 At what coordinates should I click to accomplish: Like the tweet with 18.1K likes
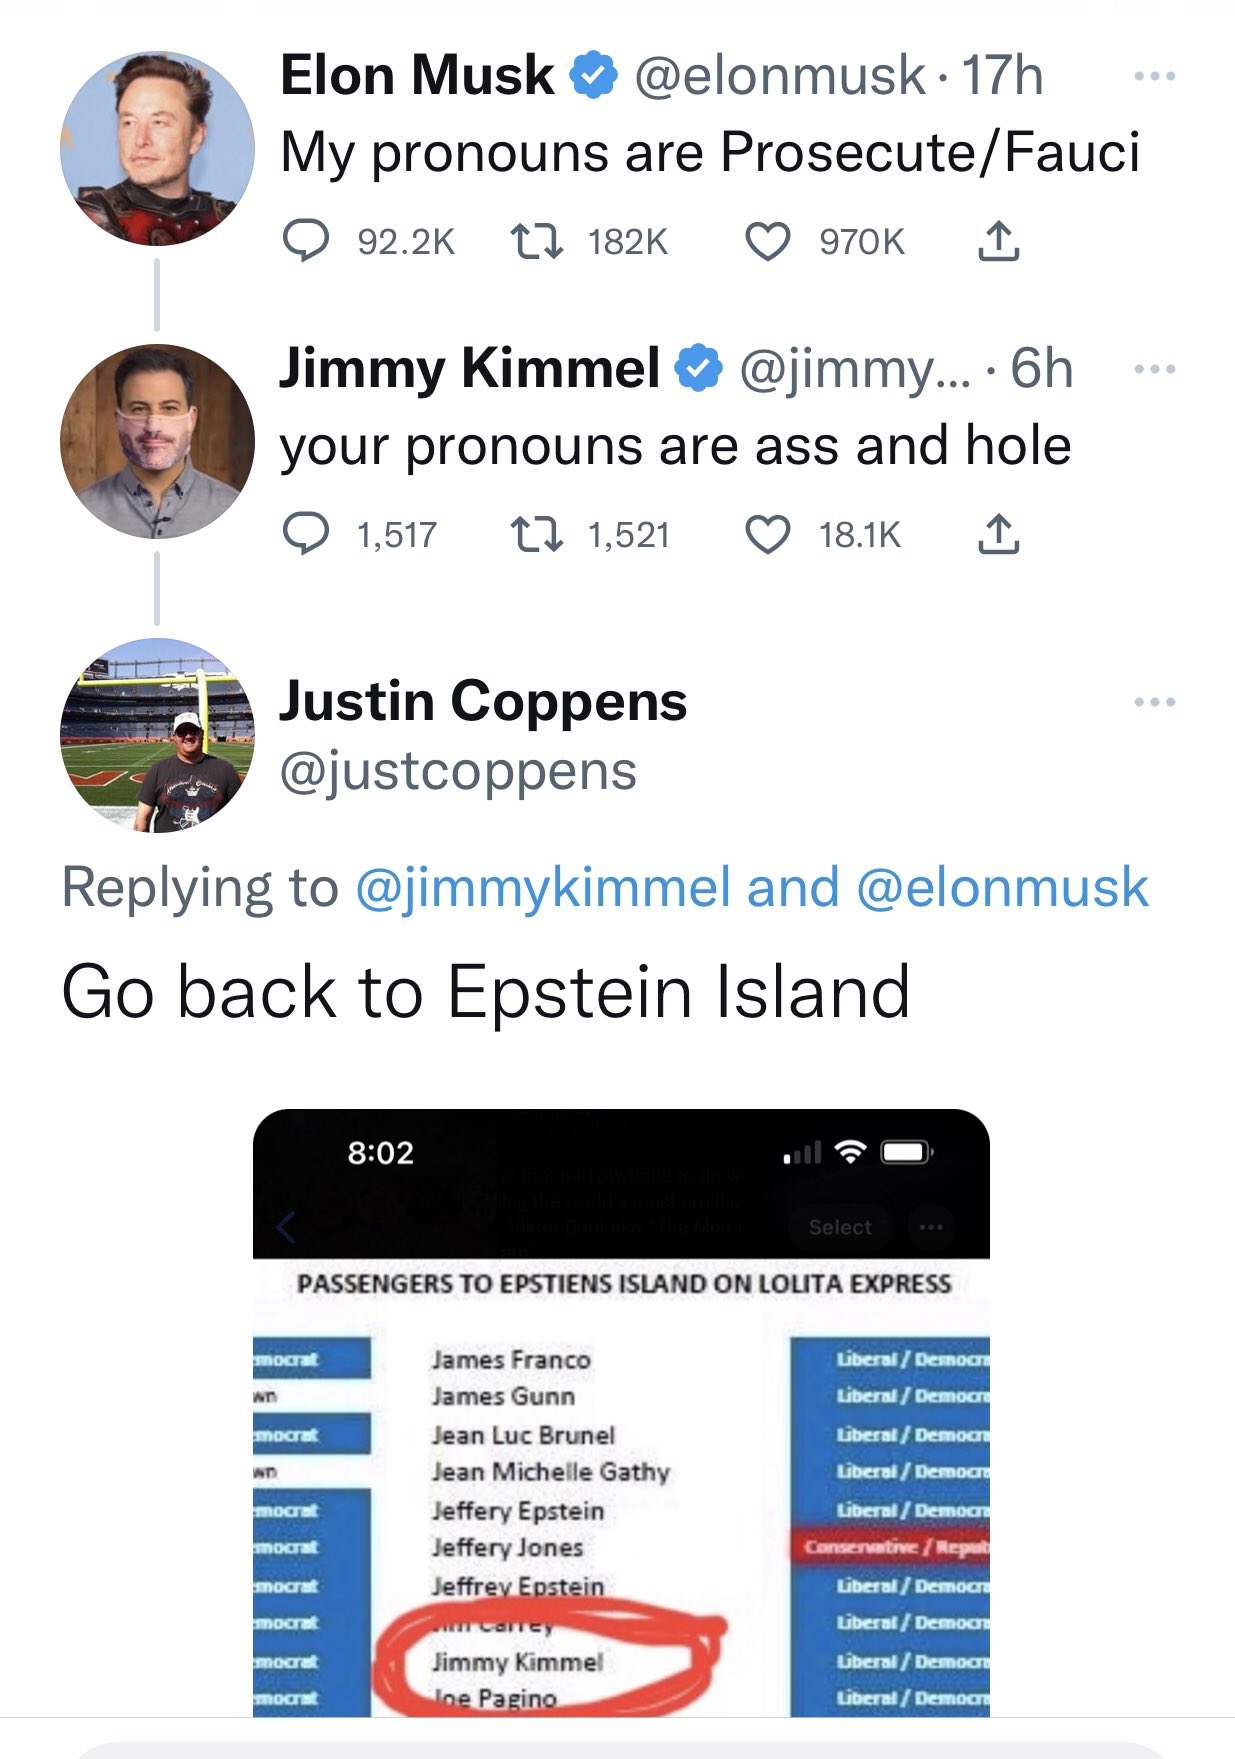pos(768,534)
